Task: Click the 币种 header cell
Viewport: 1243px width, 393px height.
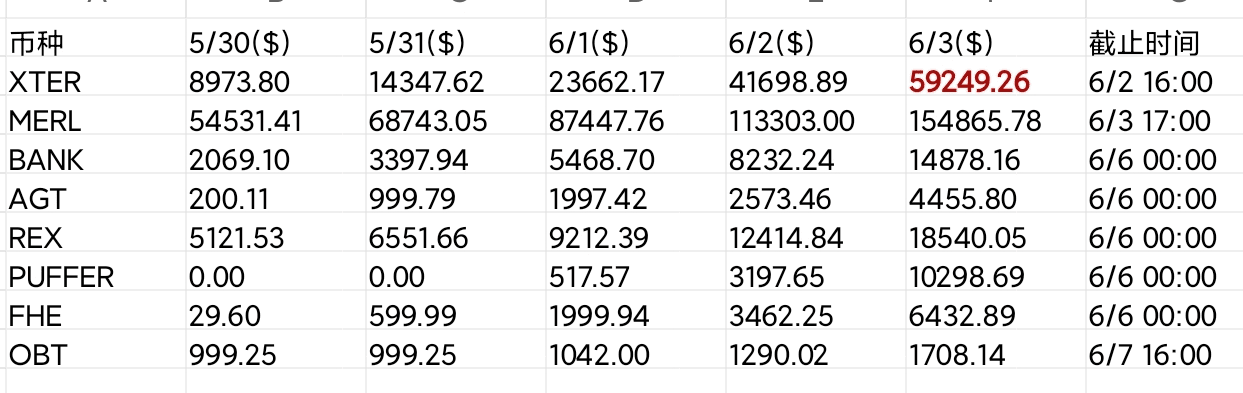Action: pos(94,43)
